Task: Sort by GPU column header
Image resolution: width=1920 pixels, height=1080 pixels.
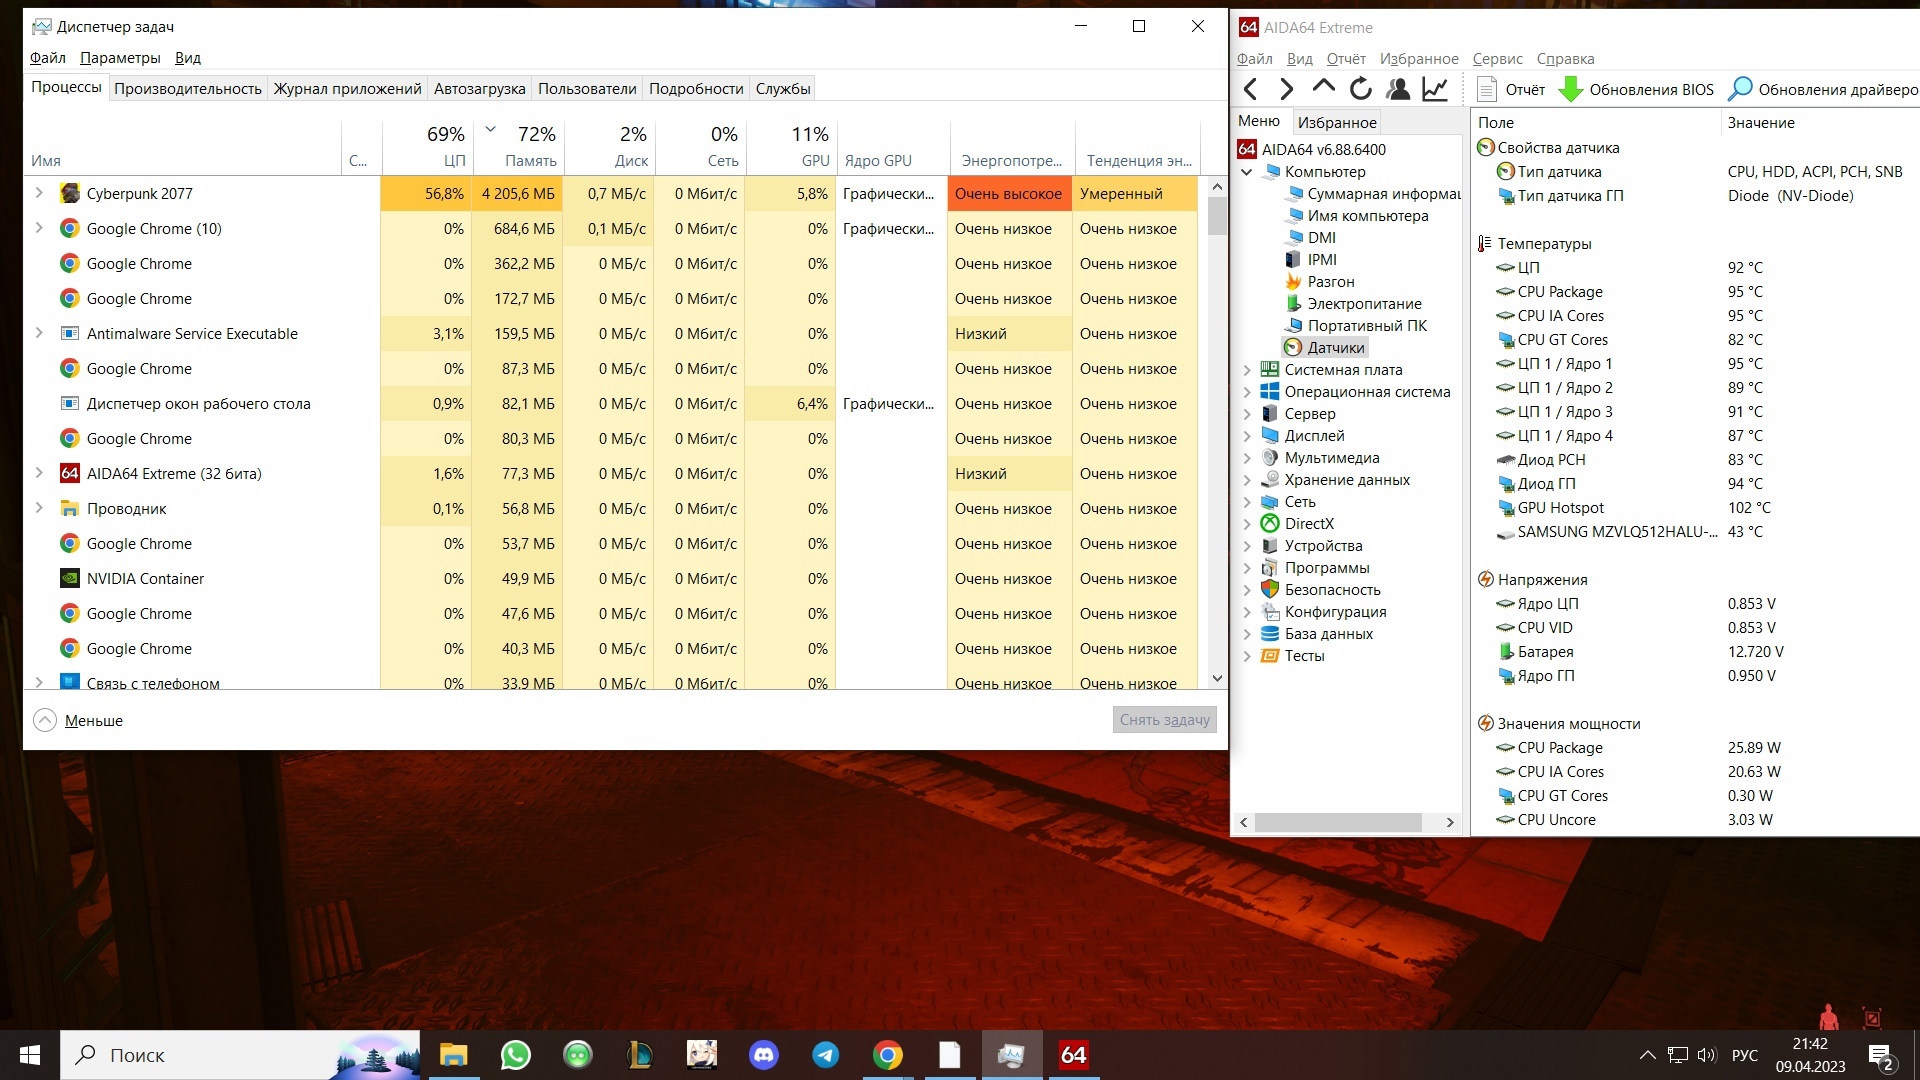Action: pos(792,147)
